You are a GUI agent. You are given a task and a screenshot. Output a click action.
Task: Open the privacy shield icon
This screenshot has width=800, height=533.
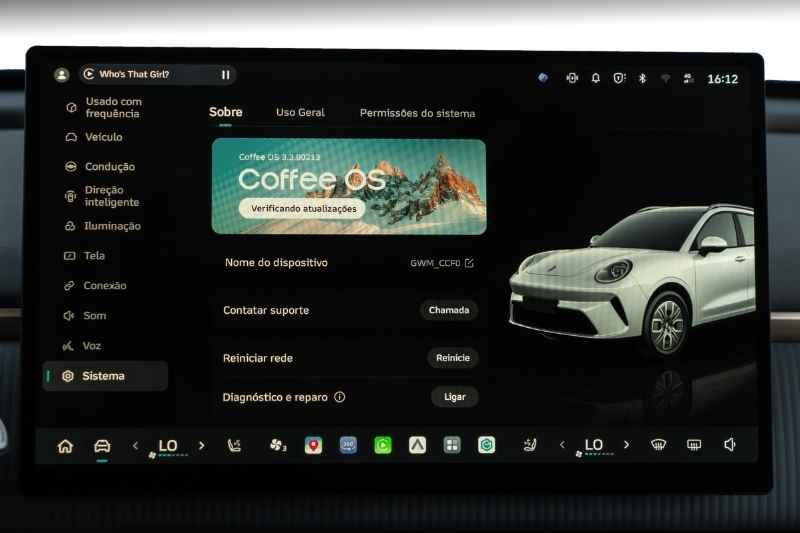pyautogui.click(x=619, y=78)
